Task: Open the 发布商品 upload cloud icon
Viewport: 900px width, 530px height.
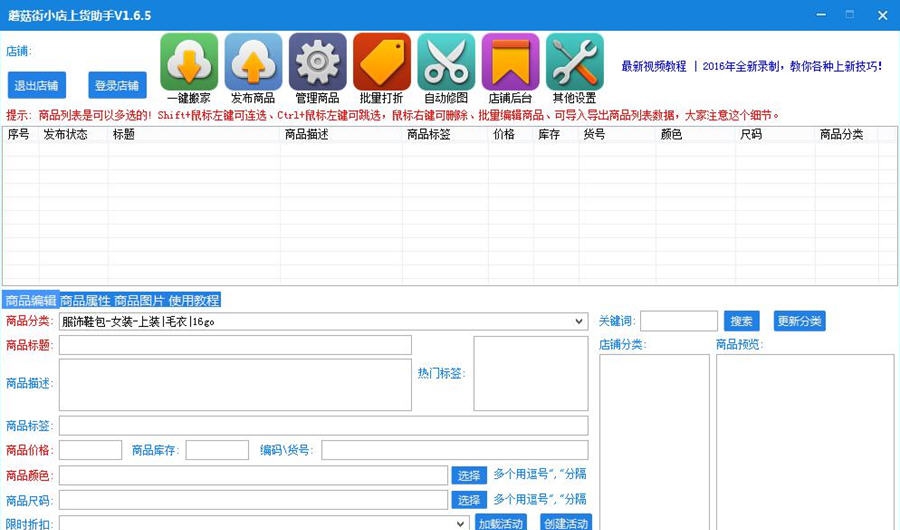Action: click(253, 62)
